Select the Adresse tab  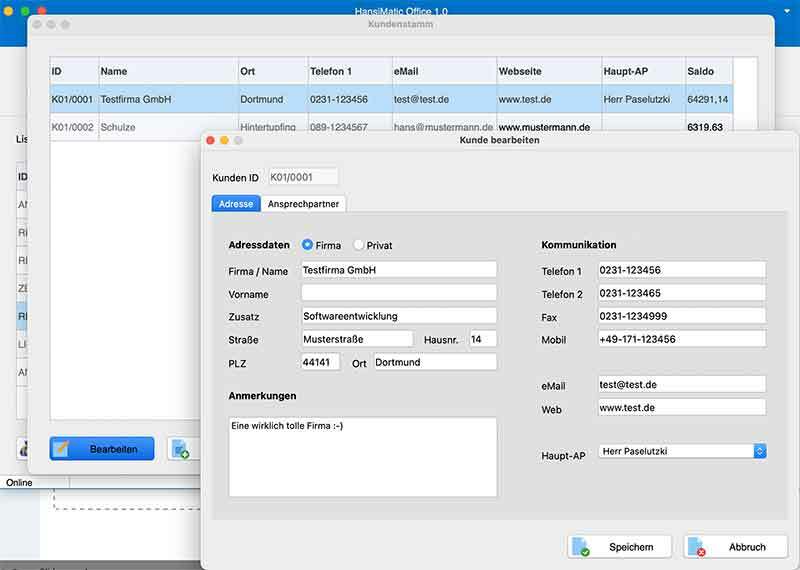click(x=236, y=204)
